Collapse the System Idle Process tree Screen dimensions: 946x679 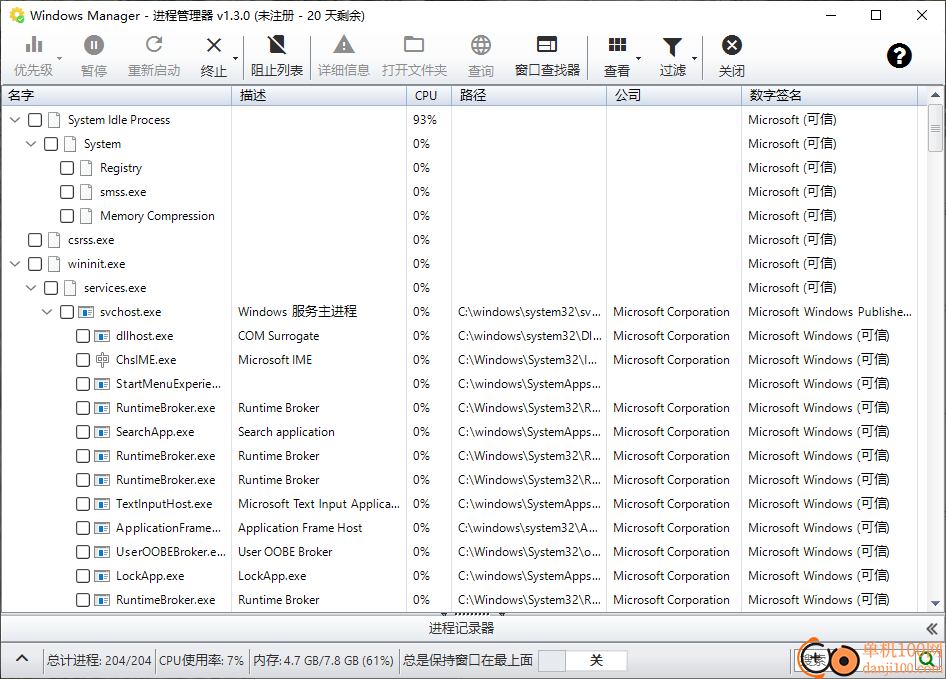[x=16, y=120]
